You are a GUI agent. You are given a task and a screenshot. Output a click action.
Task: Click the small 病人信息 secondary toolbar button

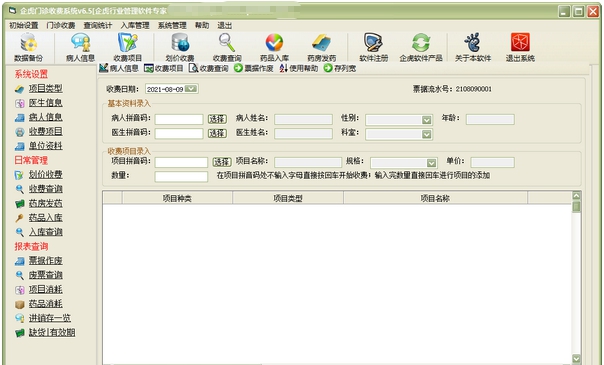tap(119, 69)
